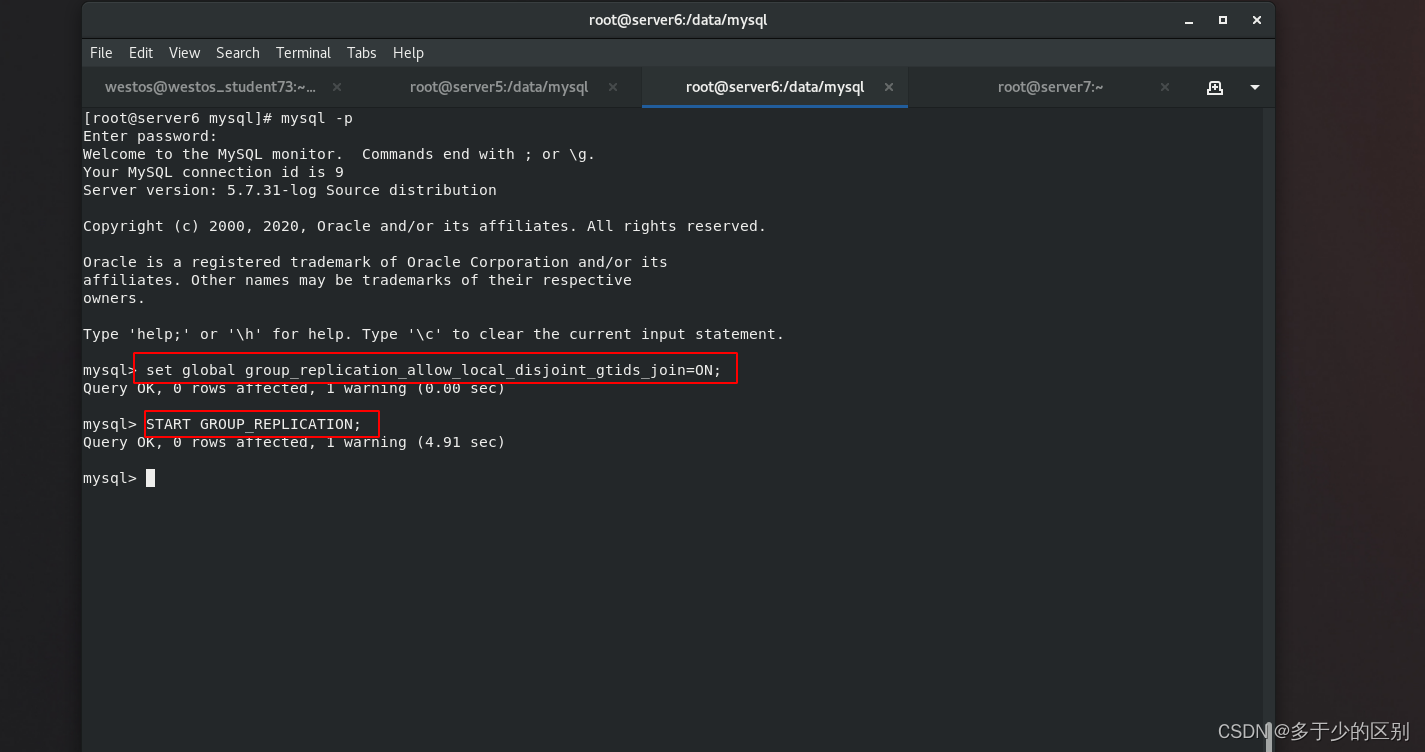Image resolution: width=1425 pixels, height=752 pixels.
Task: Click the "Type 'help;'" instruction line
Action: [434, 334]
